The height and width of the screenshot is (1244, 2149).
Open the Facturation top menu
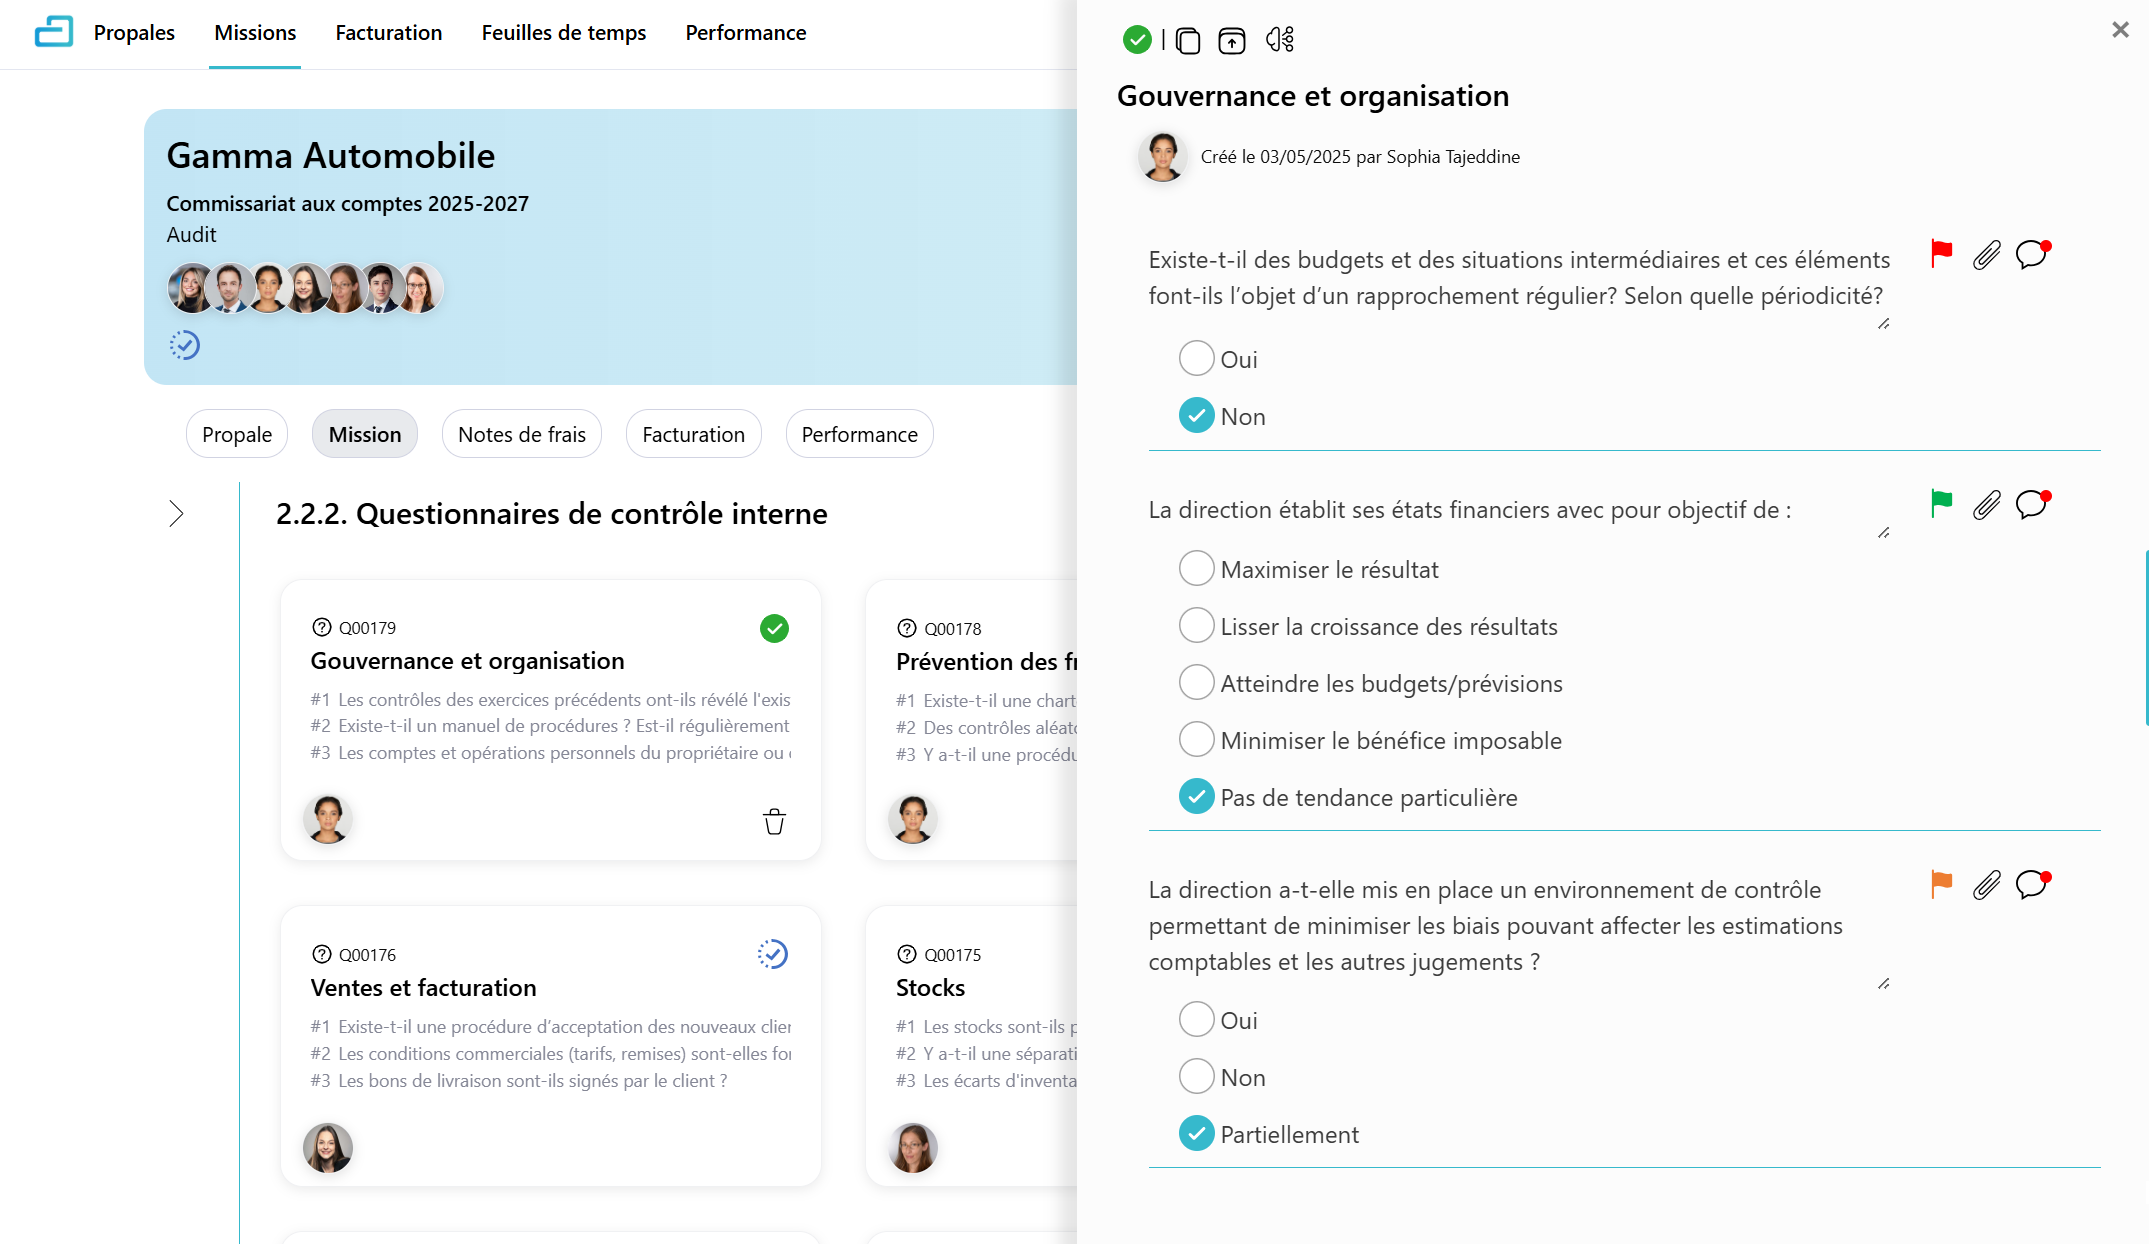(x=388, y=33)
